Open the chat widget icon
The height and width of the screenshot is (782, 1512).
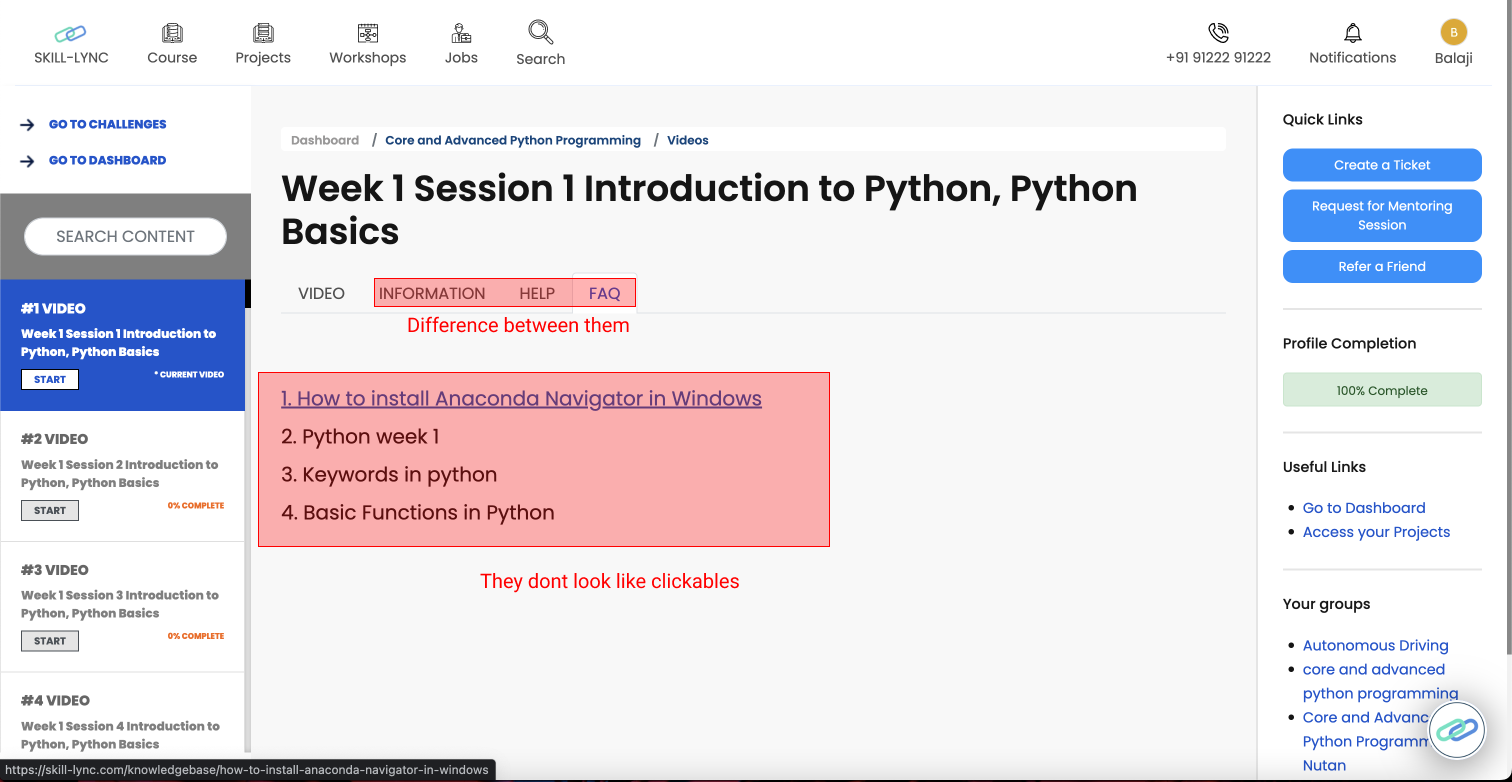coord(1457,729)
